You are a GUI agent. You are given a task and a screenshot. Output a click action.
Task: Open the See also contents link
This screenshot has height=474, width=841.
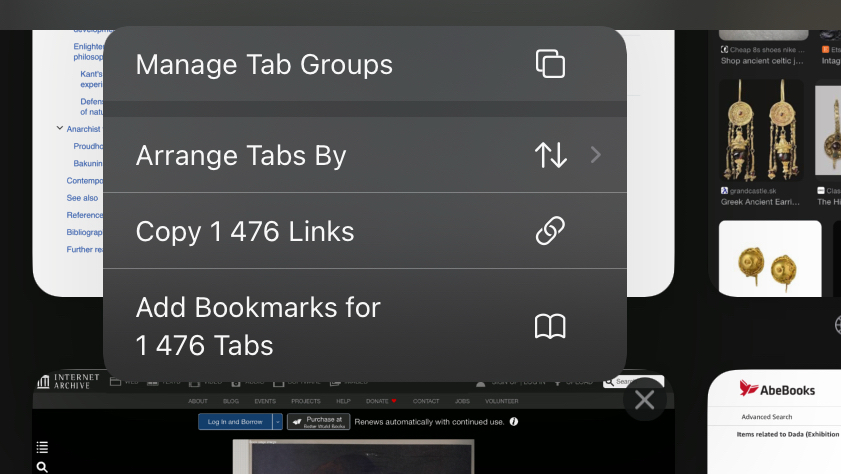pos(82,198)
